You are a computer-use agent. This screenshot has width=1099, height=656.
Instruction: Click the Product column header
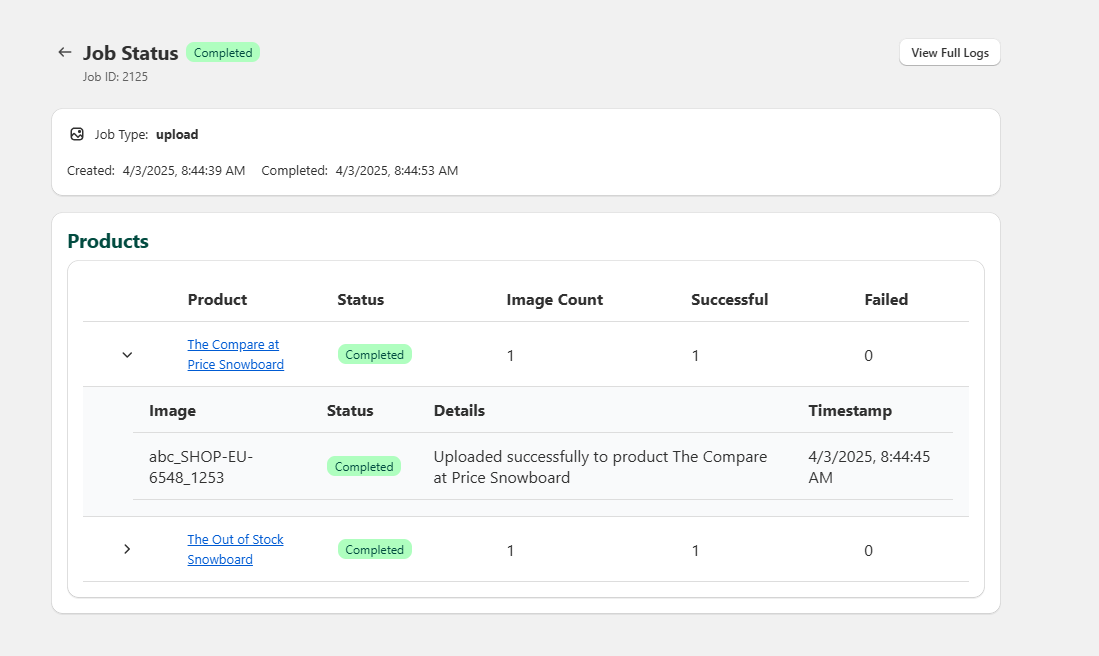pos(217,299)
